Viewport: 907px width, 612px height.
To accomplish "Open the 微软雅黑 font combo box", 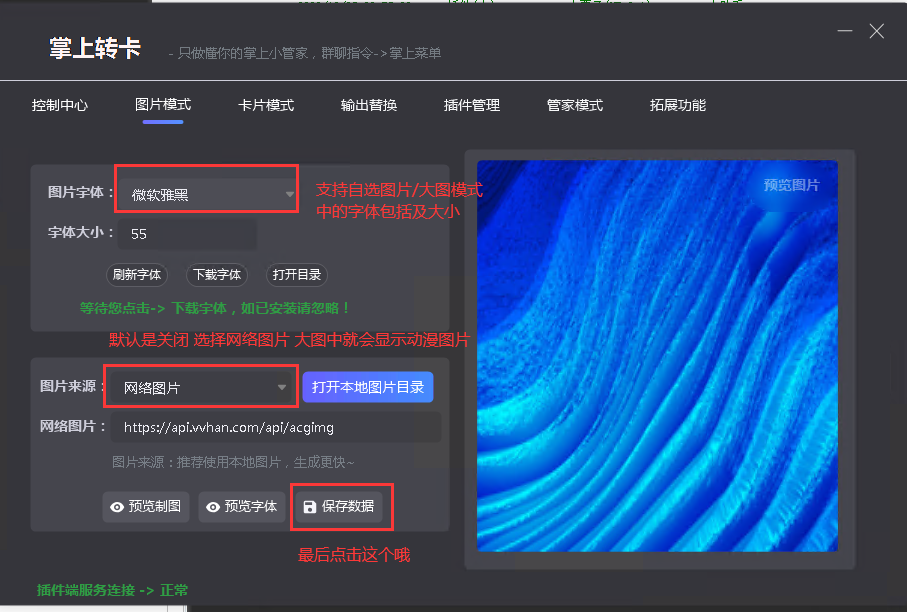I will click(x=205, y=194).
